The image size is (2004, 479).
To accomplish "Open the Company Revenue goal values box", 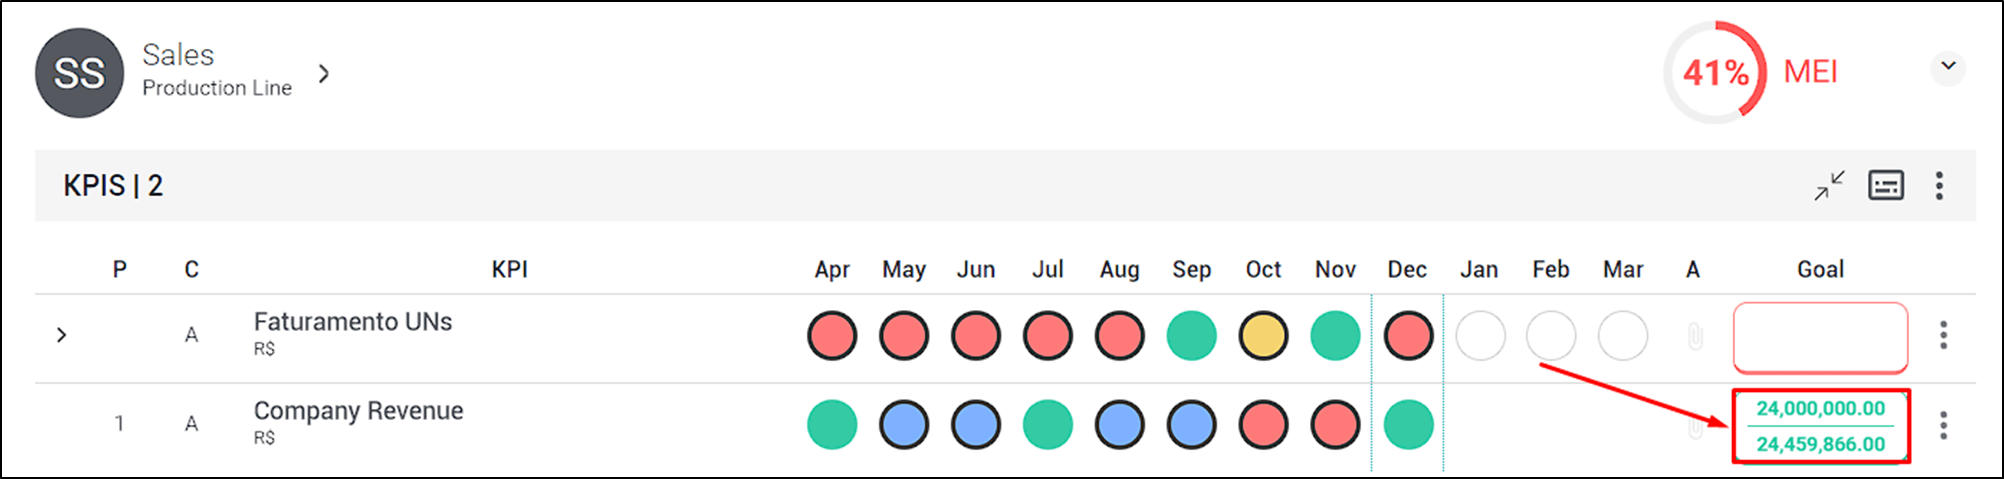I will (x=1821, y=426).
